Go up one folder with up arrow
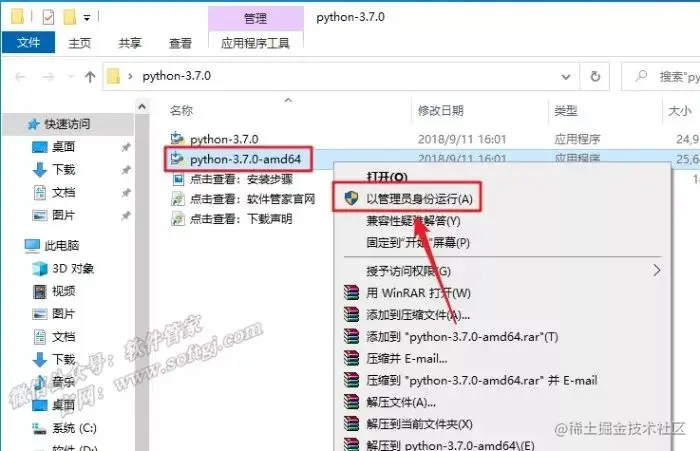 coord(90,77)
